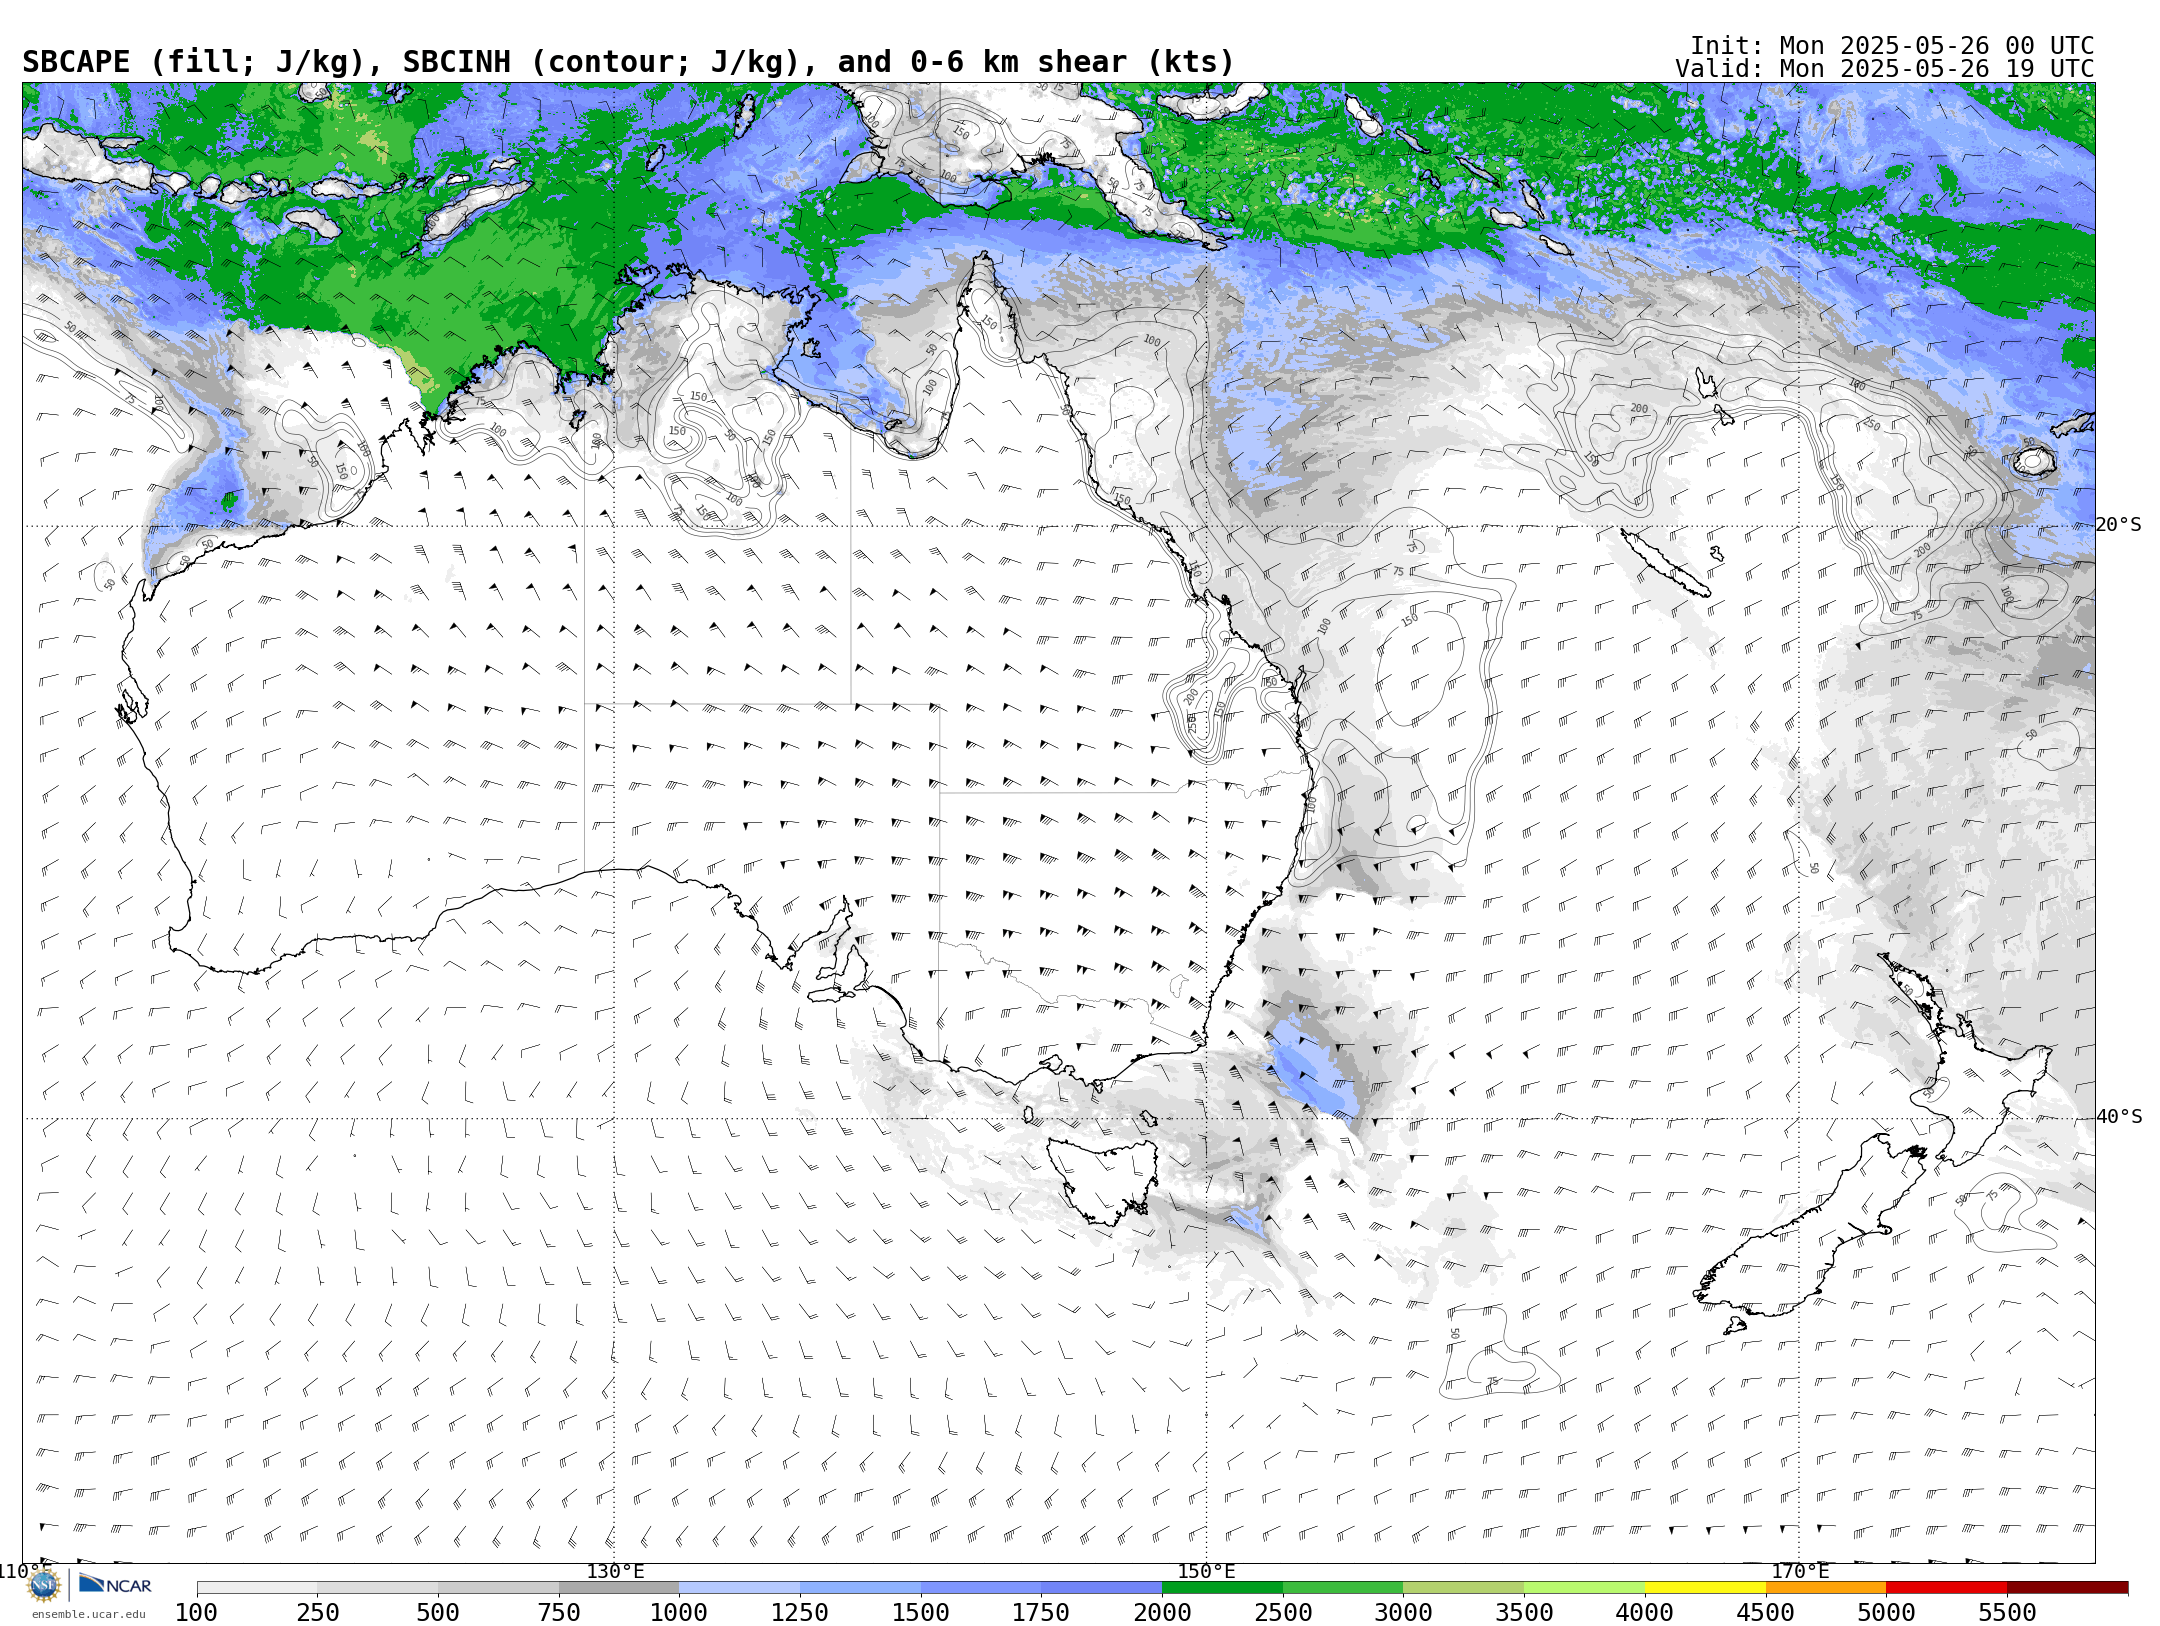Click the colorbar label 500
The width and height of the screenshot is (2160, 1626).
point(438,1613)
